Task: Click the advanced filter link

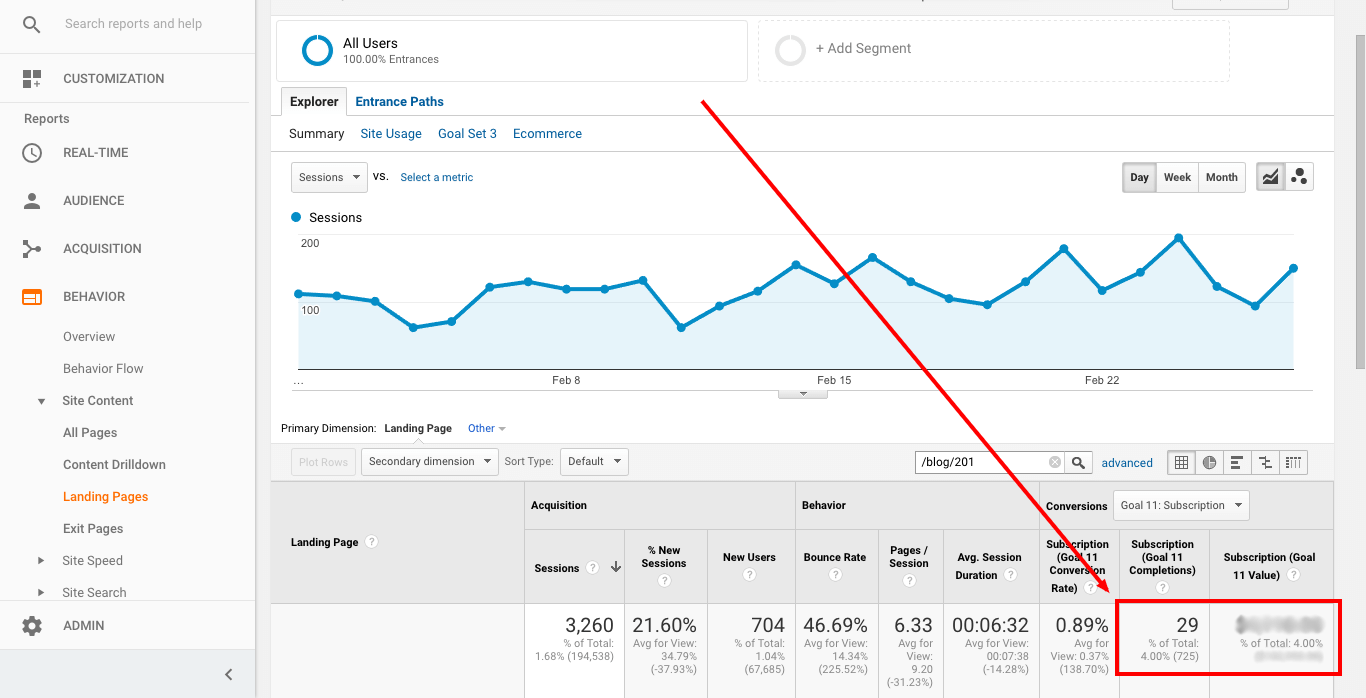Action: click(1127, 462)
